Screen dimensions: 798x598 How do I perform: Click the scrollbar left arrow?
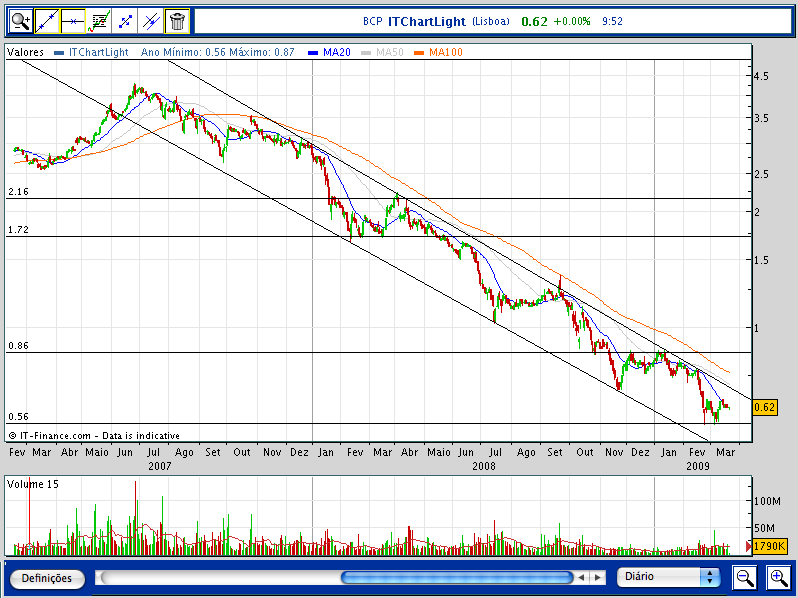[581, 578]
